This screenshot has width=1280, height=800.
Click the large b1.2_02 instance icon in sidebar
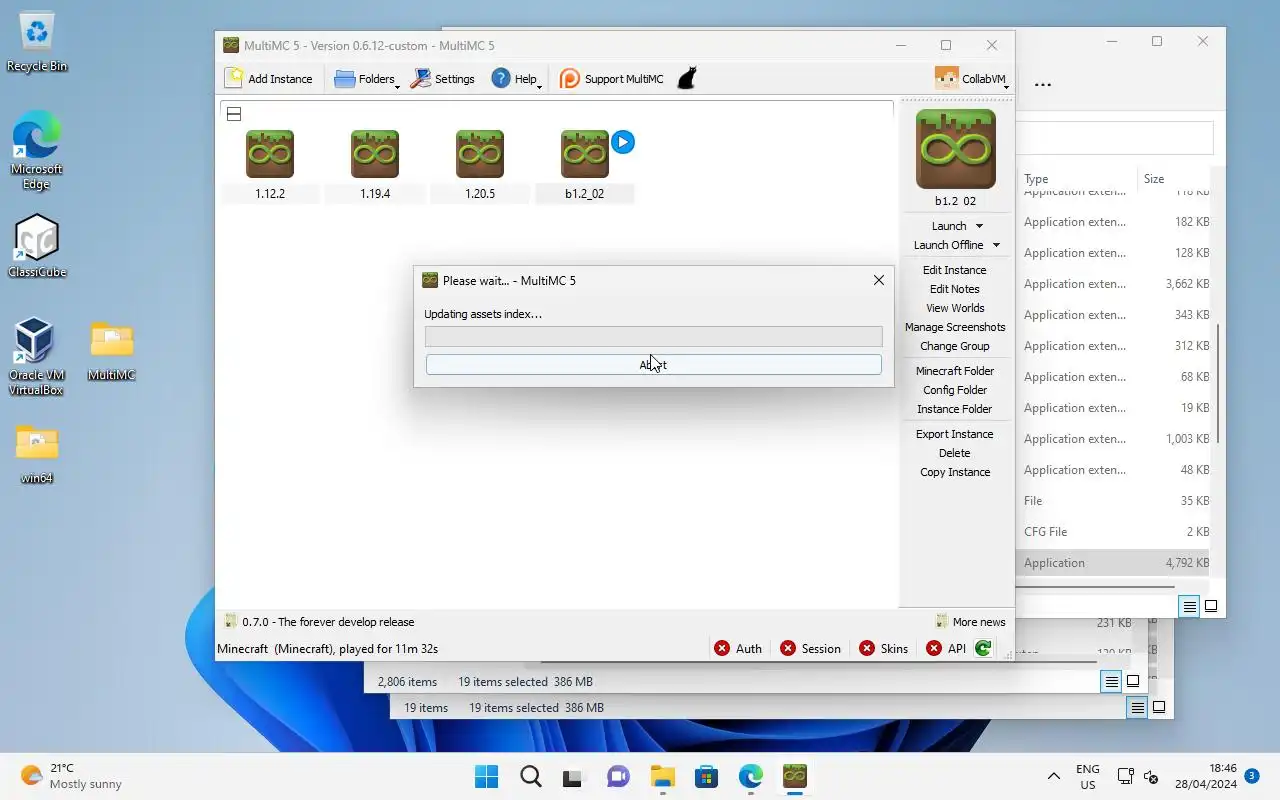click(x=956, y=149)
